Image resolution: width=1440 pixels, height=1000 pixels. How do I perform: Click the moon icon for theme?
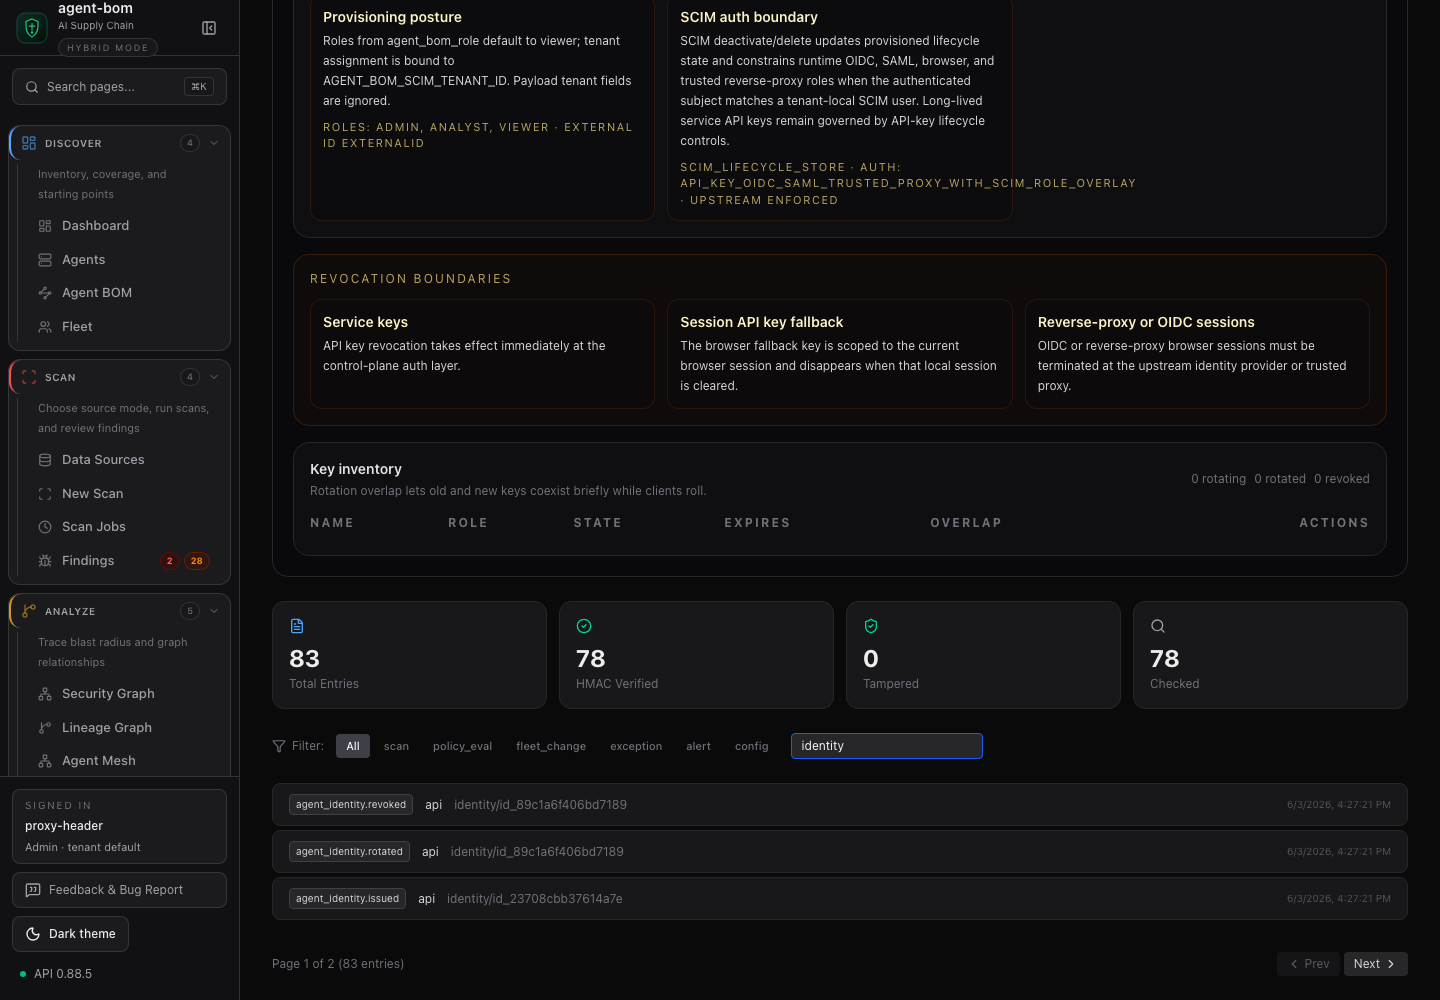tap(33, 934)
